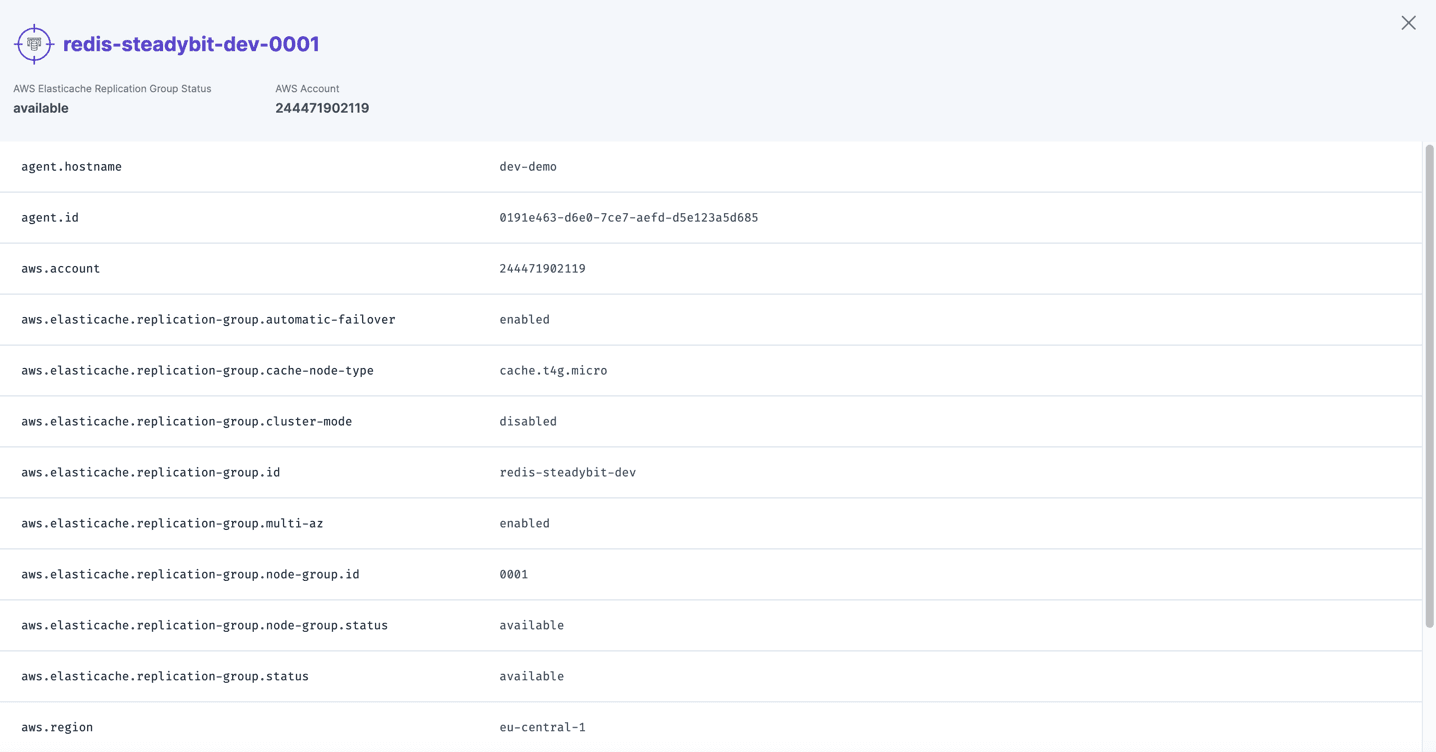Click the node-group.status attribute key

[204, 626]
